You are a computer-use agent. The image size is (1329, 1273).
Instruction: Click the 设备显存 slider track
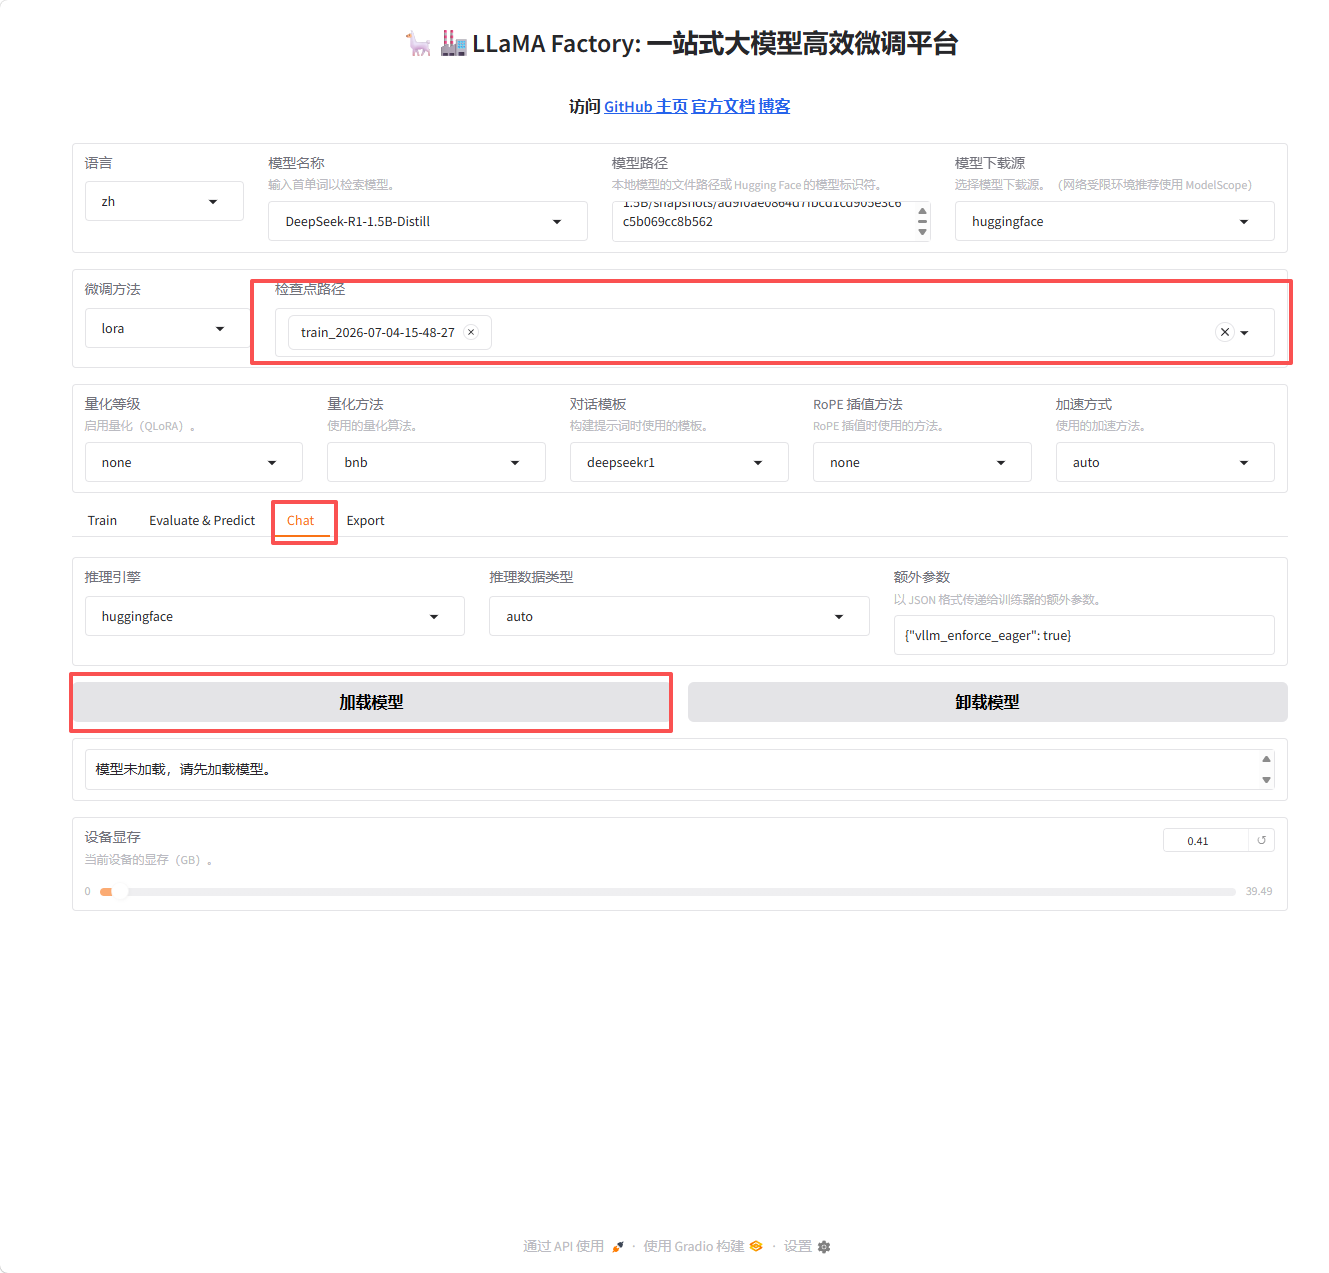(668, 891)
